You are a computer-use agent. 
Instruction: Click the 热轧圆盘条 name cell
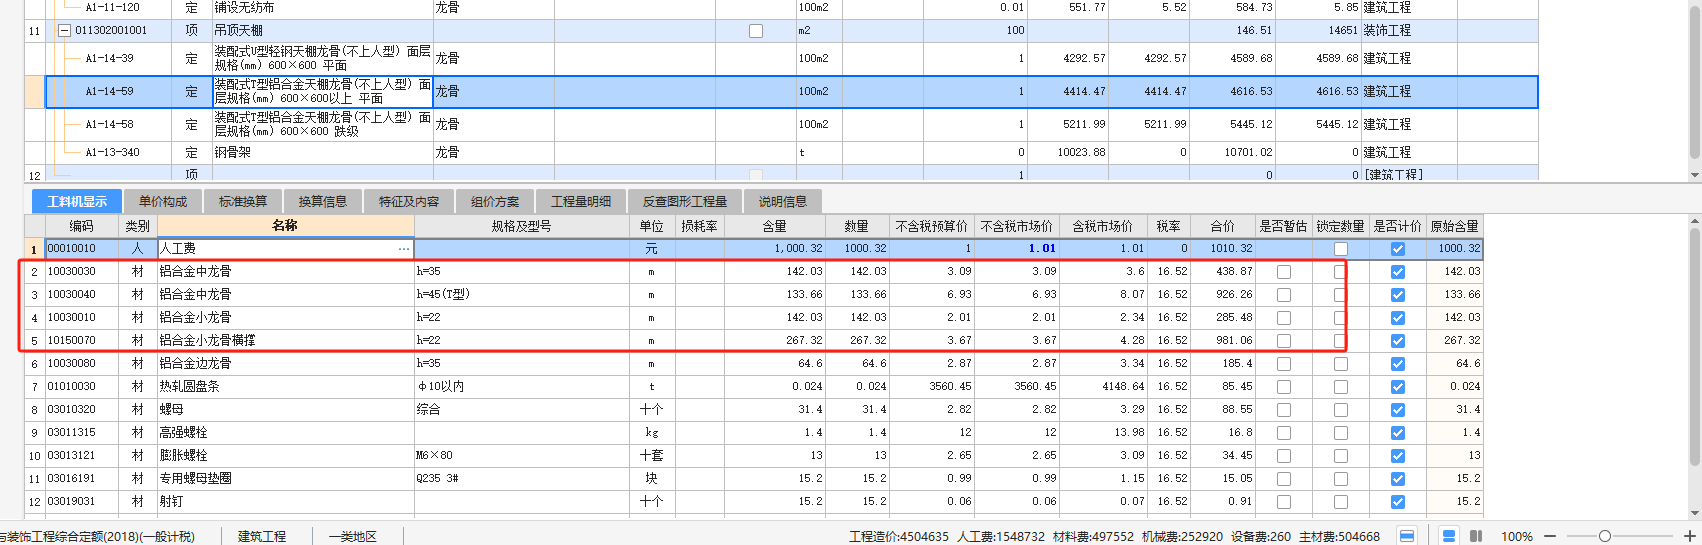pos(285,387)
